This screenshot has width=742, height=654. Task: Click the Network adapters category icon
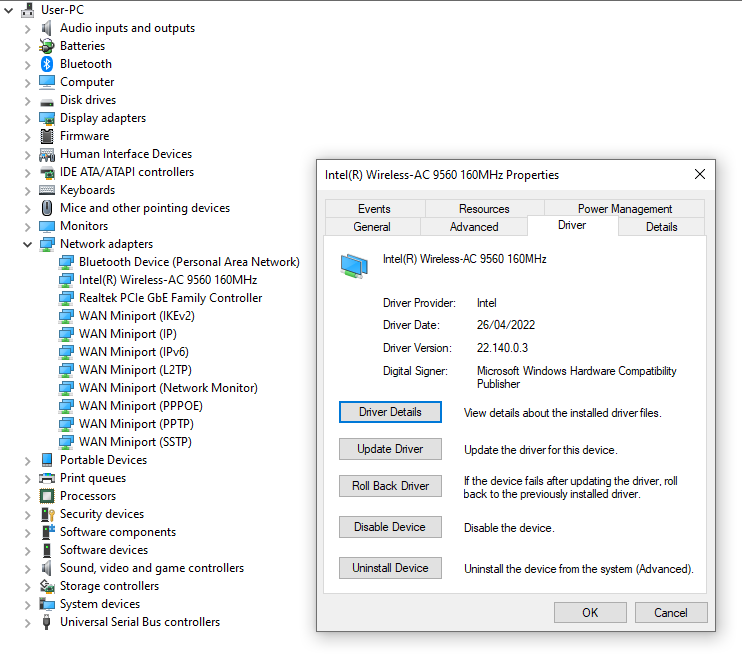click(x=46, y=244)
